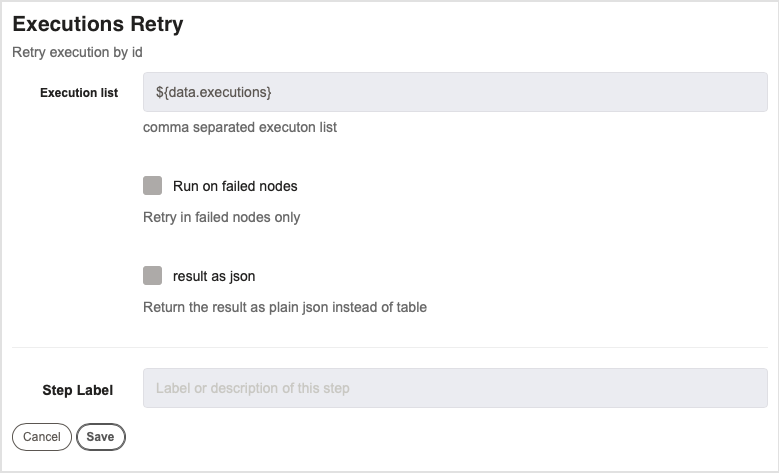779x473 pixels.
Task: Click the 'Label or description of this step' placeholder
Action: point(252,388)
